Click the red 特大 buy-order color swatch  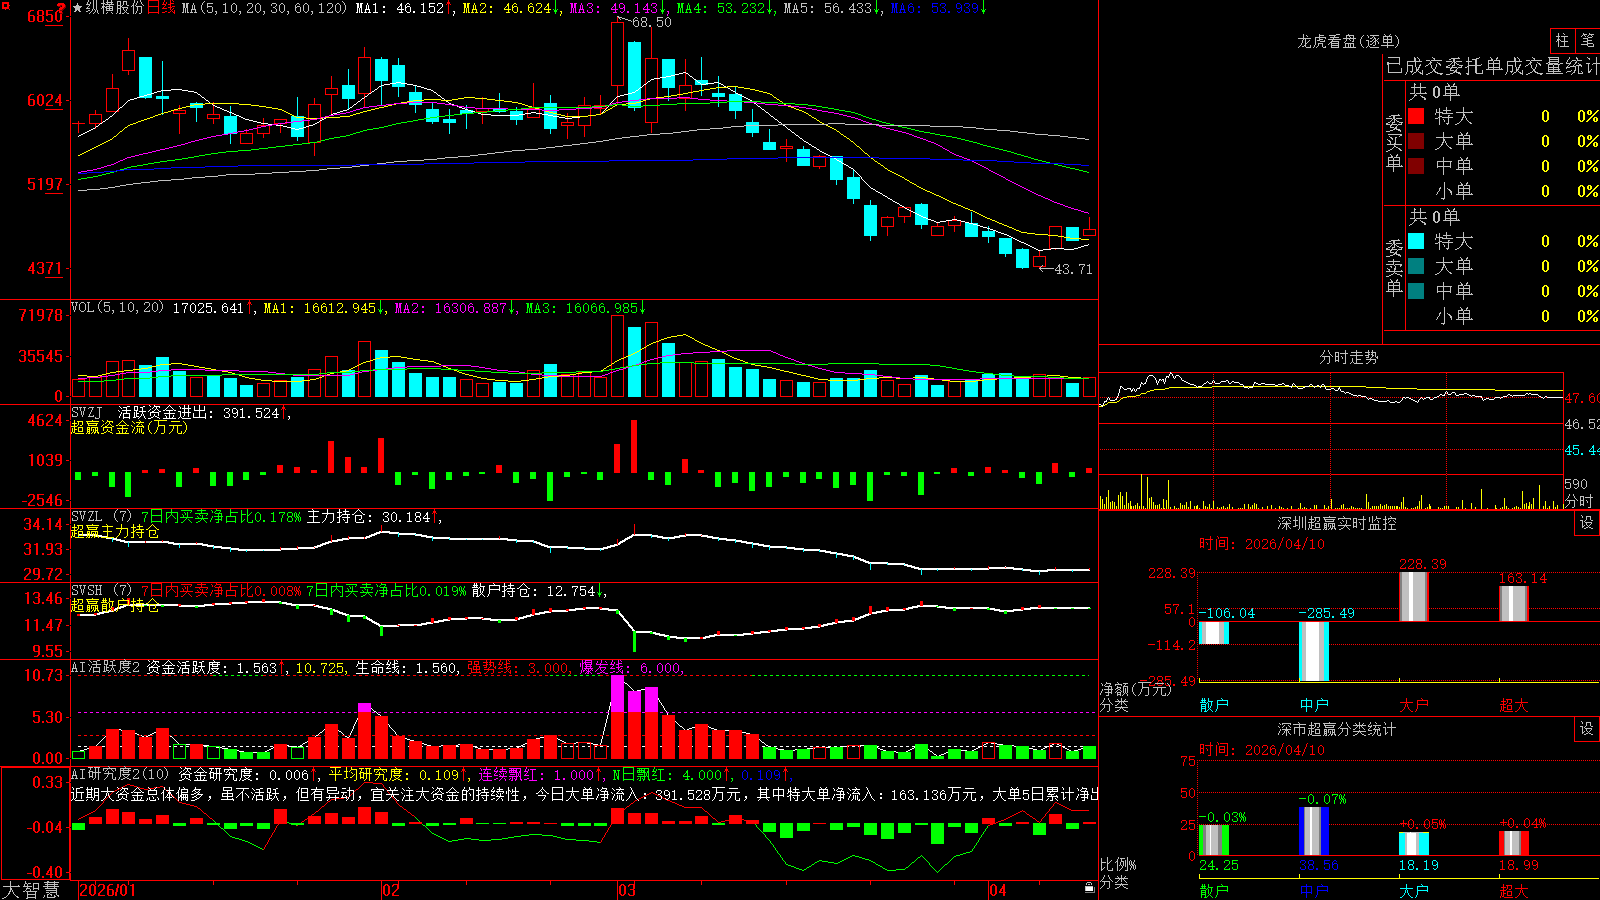pyautogui.click(x=1416, y=116)
